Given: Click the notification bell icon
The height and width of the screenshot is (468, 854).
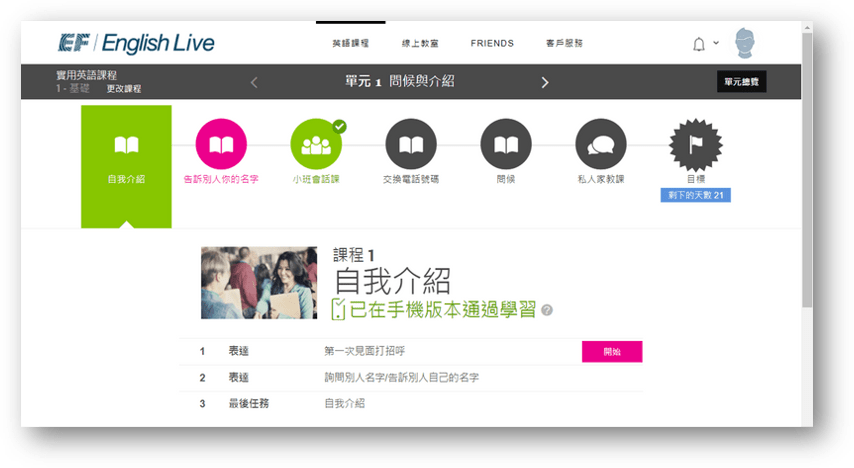Looking at the screenshot, I should [x=699, y=44].
